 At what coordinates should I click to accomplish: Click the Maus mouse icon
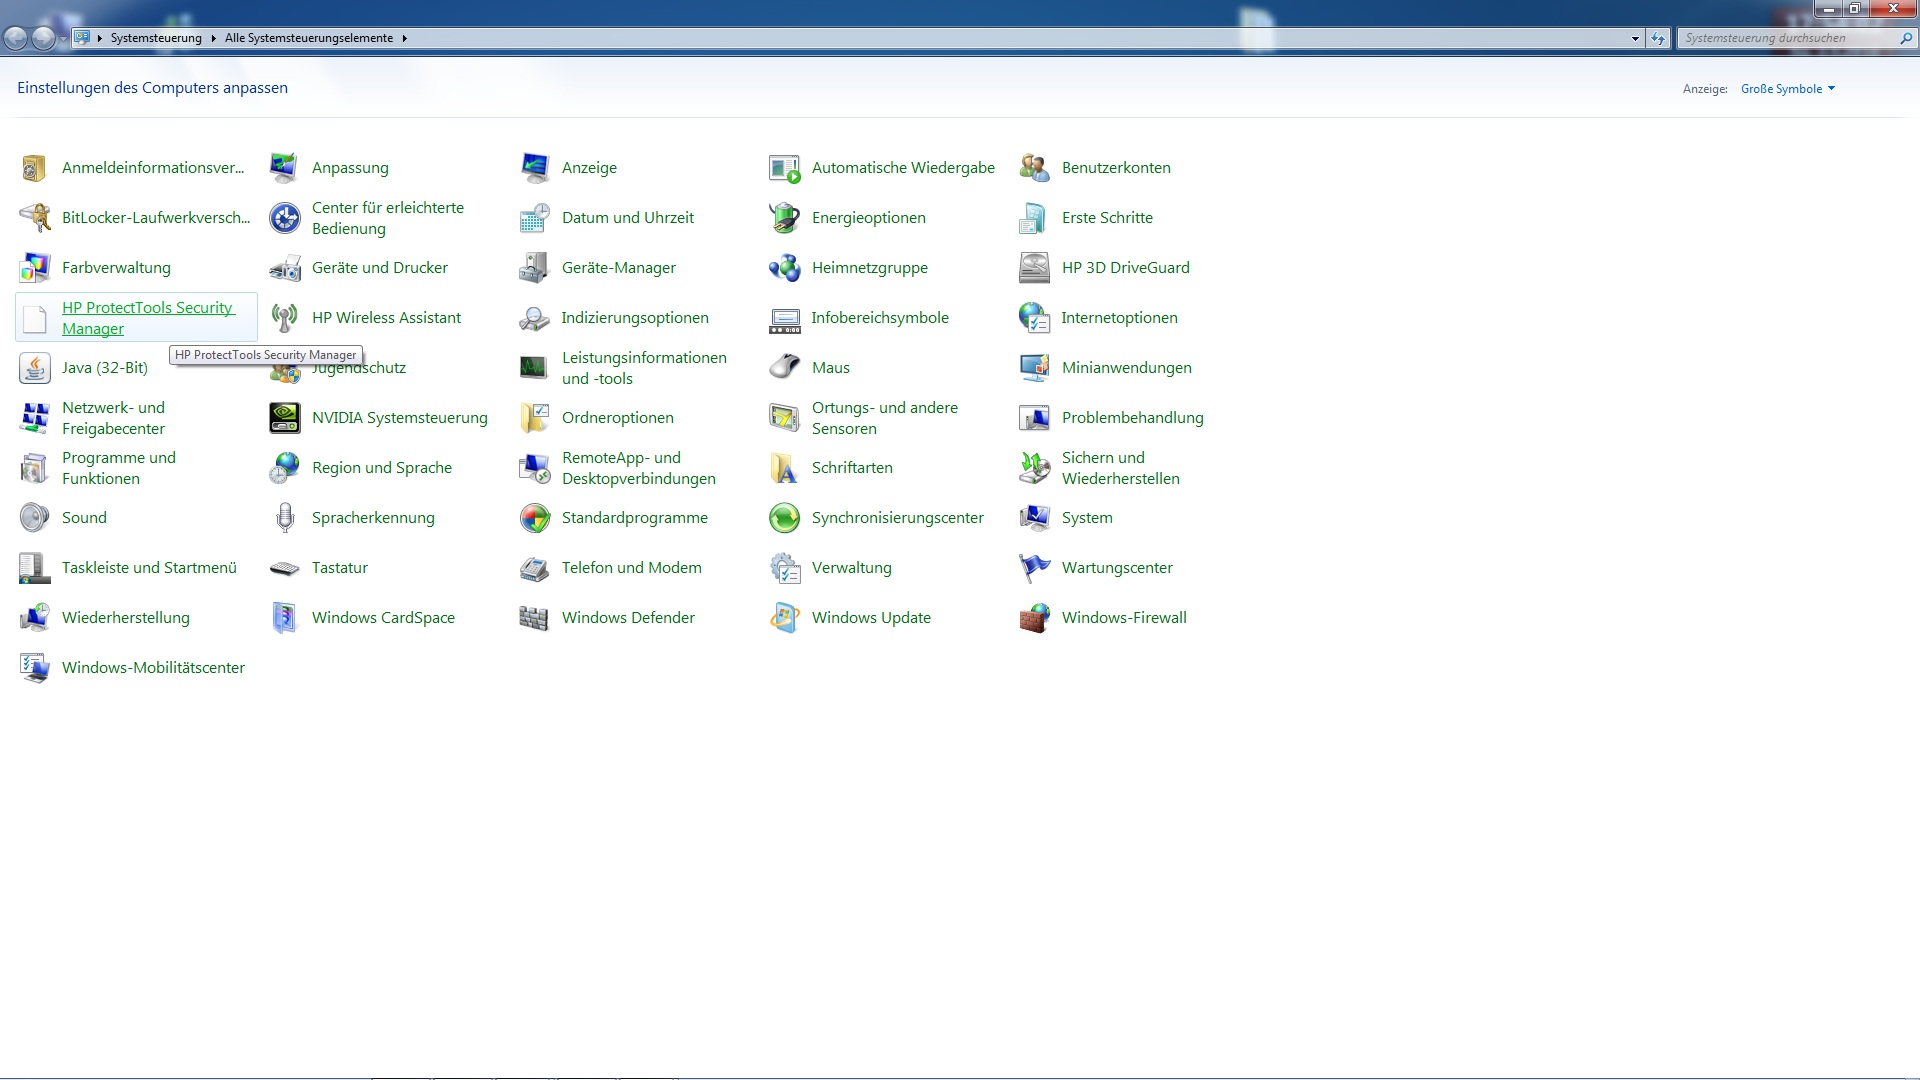(784, 368)
